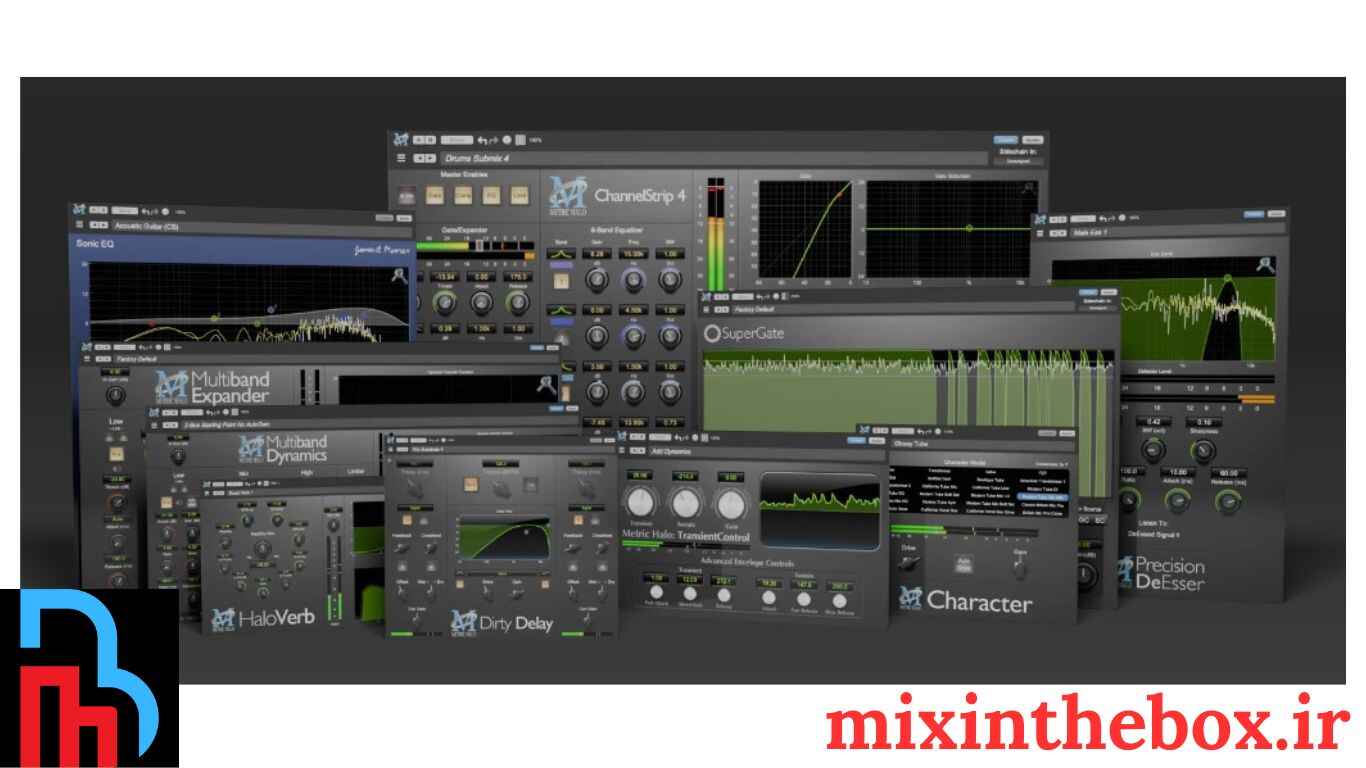Click the input level knob in Multiband Expander
1366x768 pixels.
pos(116,396)
